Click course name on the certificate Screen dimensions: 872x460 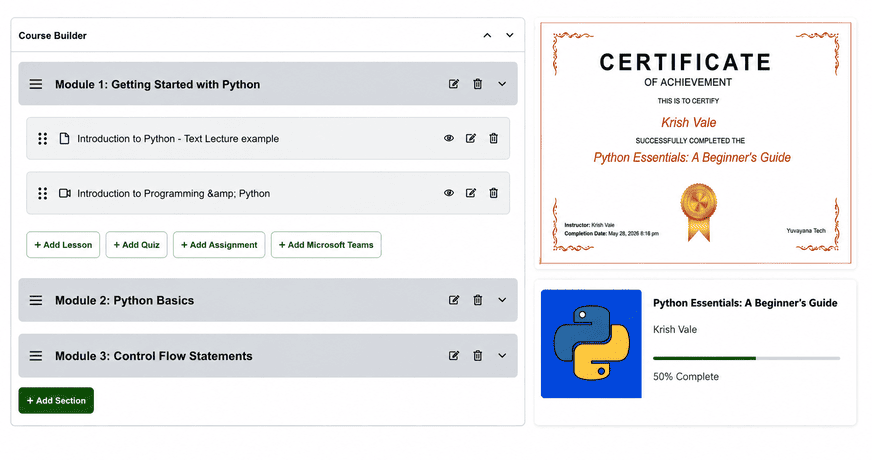click(x=692, y=157)
